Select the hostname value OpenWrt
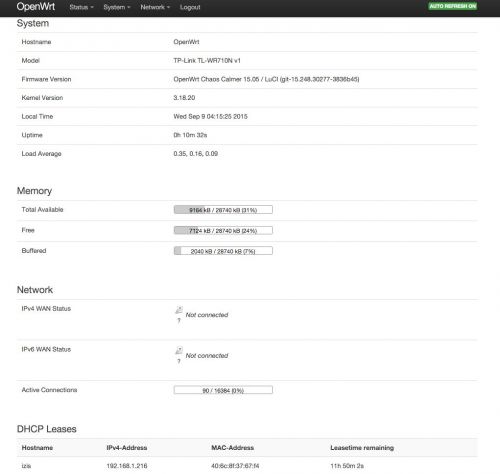Viewport: 500px width, 474px height. click(186, 42)
